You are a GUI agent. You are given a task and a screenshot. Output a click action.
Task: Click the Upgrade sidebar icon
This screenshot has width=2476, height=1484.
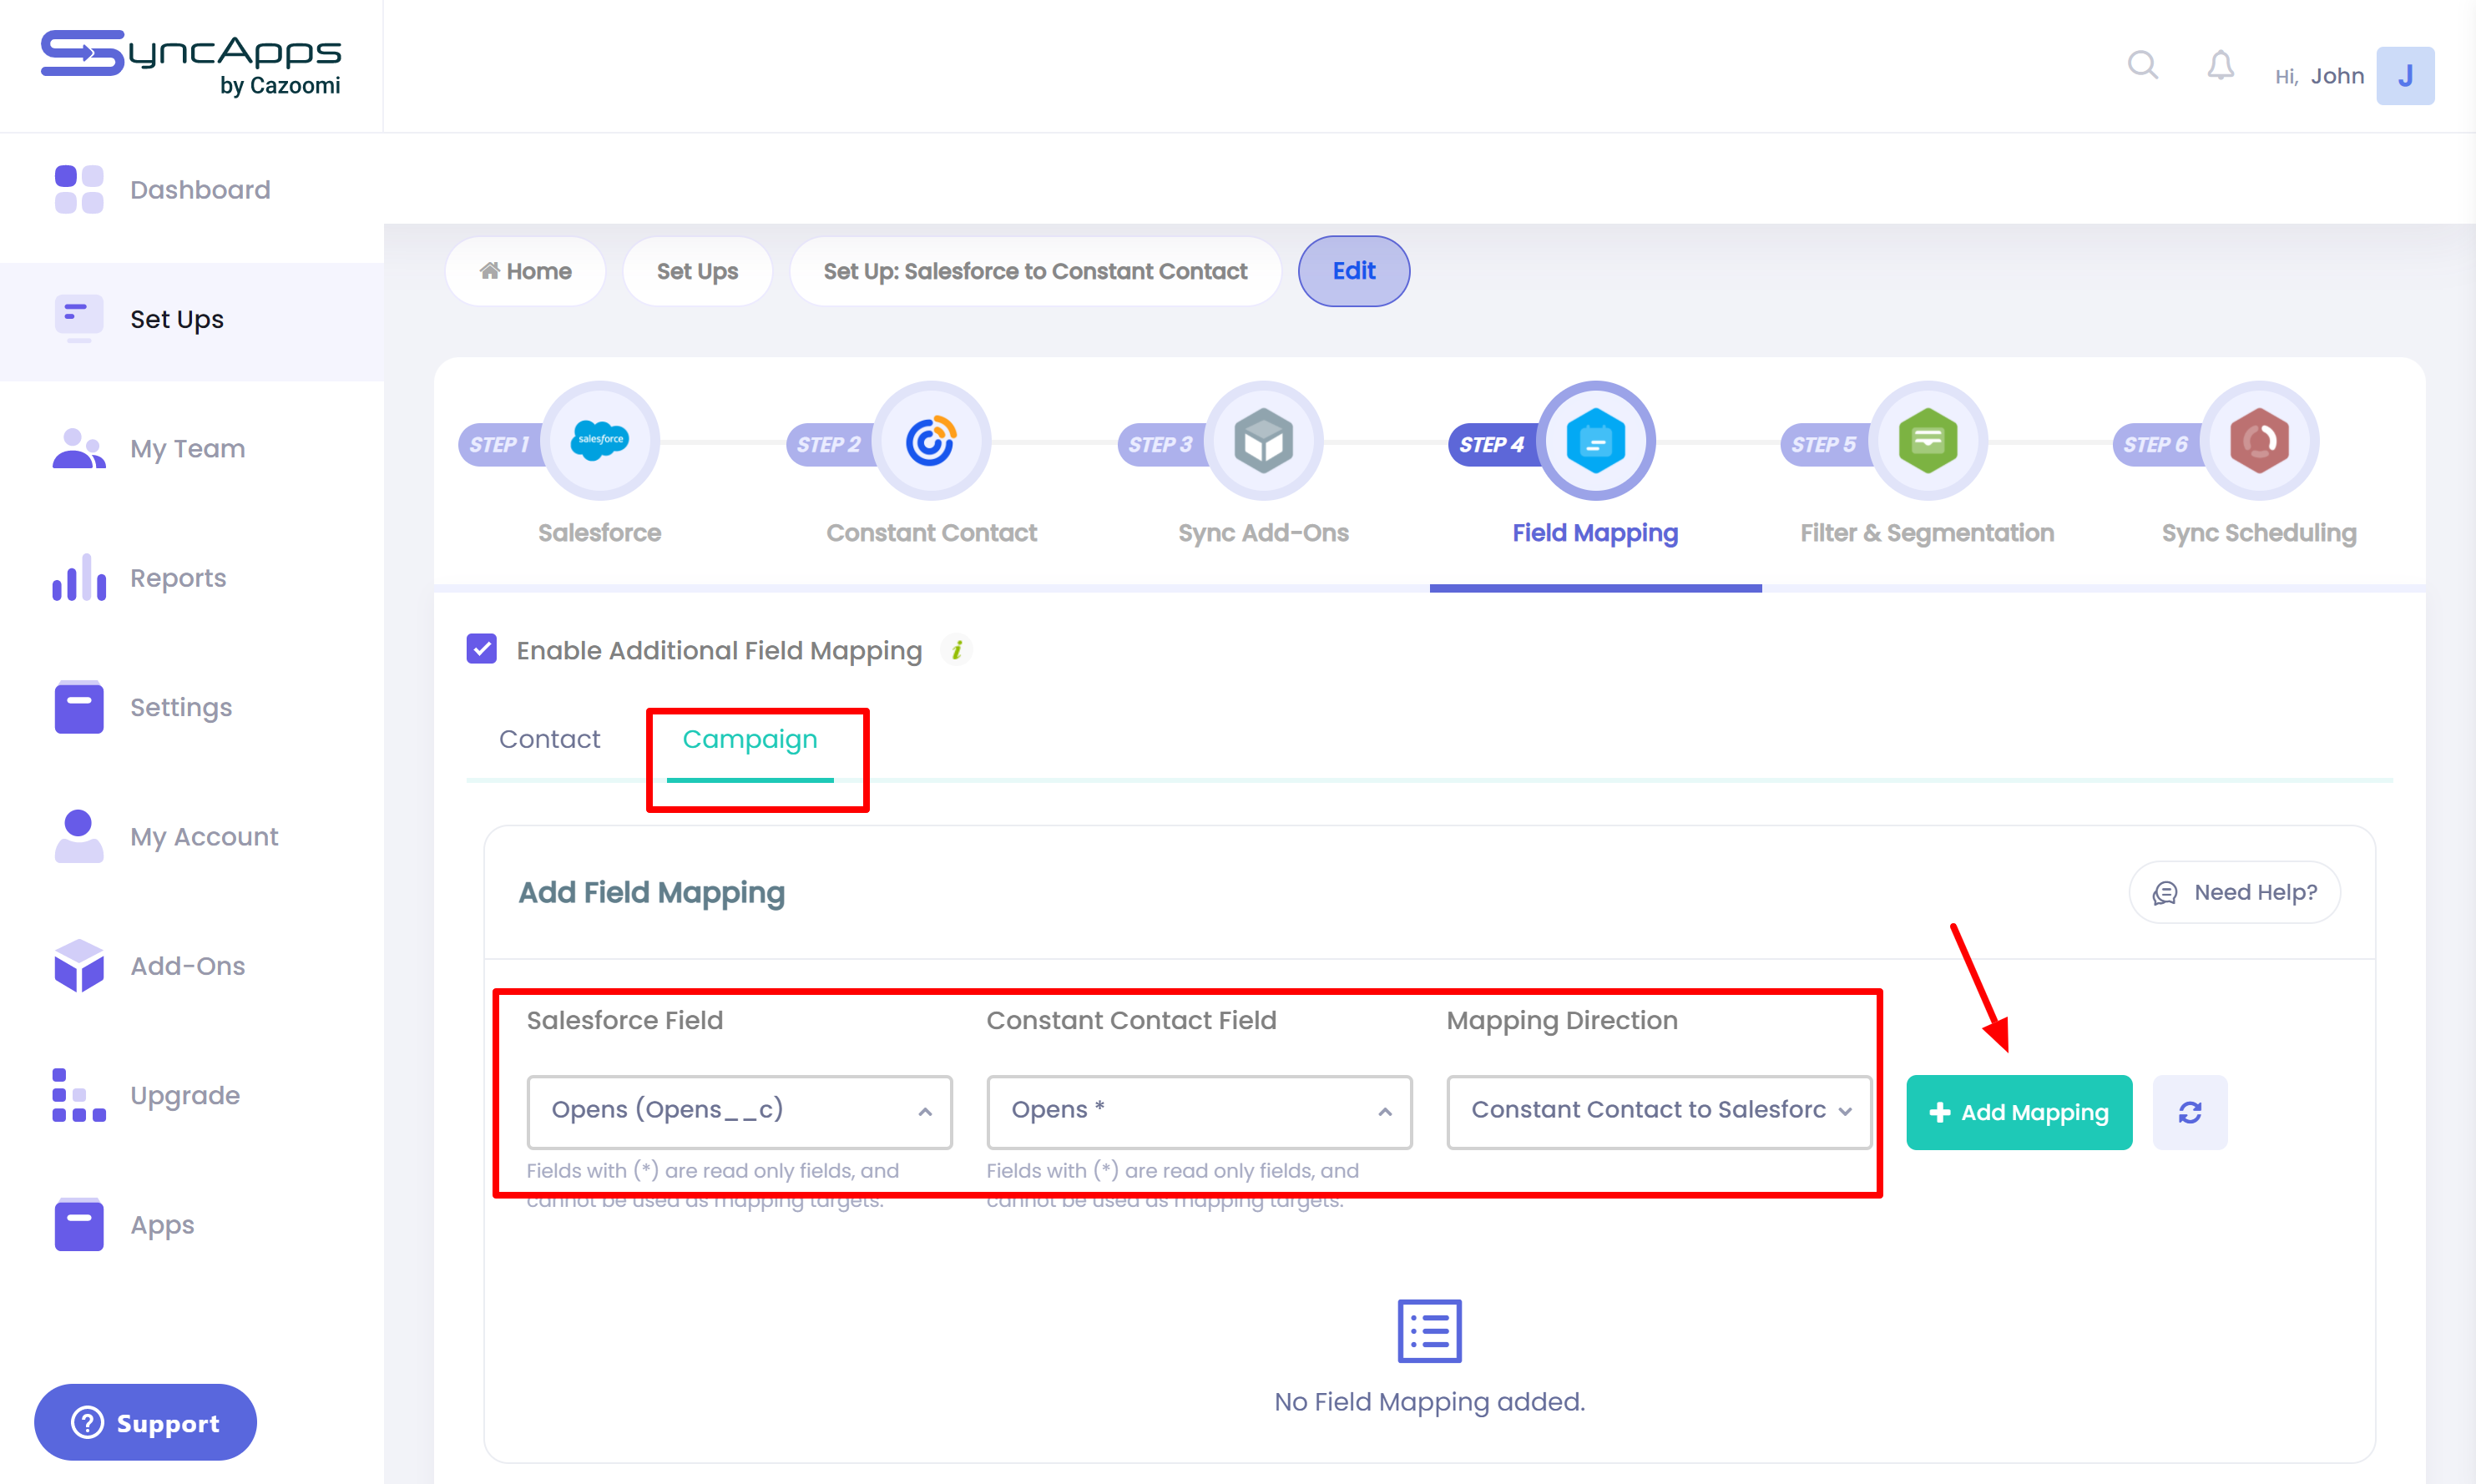pyautogui.click(x=79, y=1095)
